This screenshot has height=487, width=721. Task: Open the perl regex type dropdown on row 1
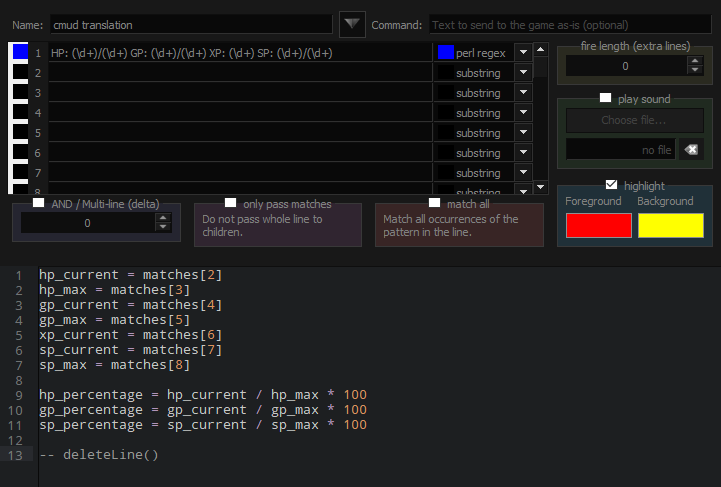[523, 52]
